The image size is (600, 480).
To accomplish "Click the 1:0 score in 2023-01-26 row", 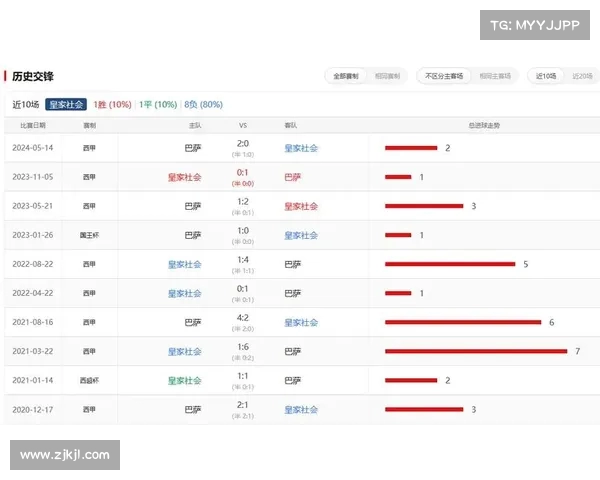I will pyautogui.click(x=243, y=231).
